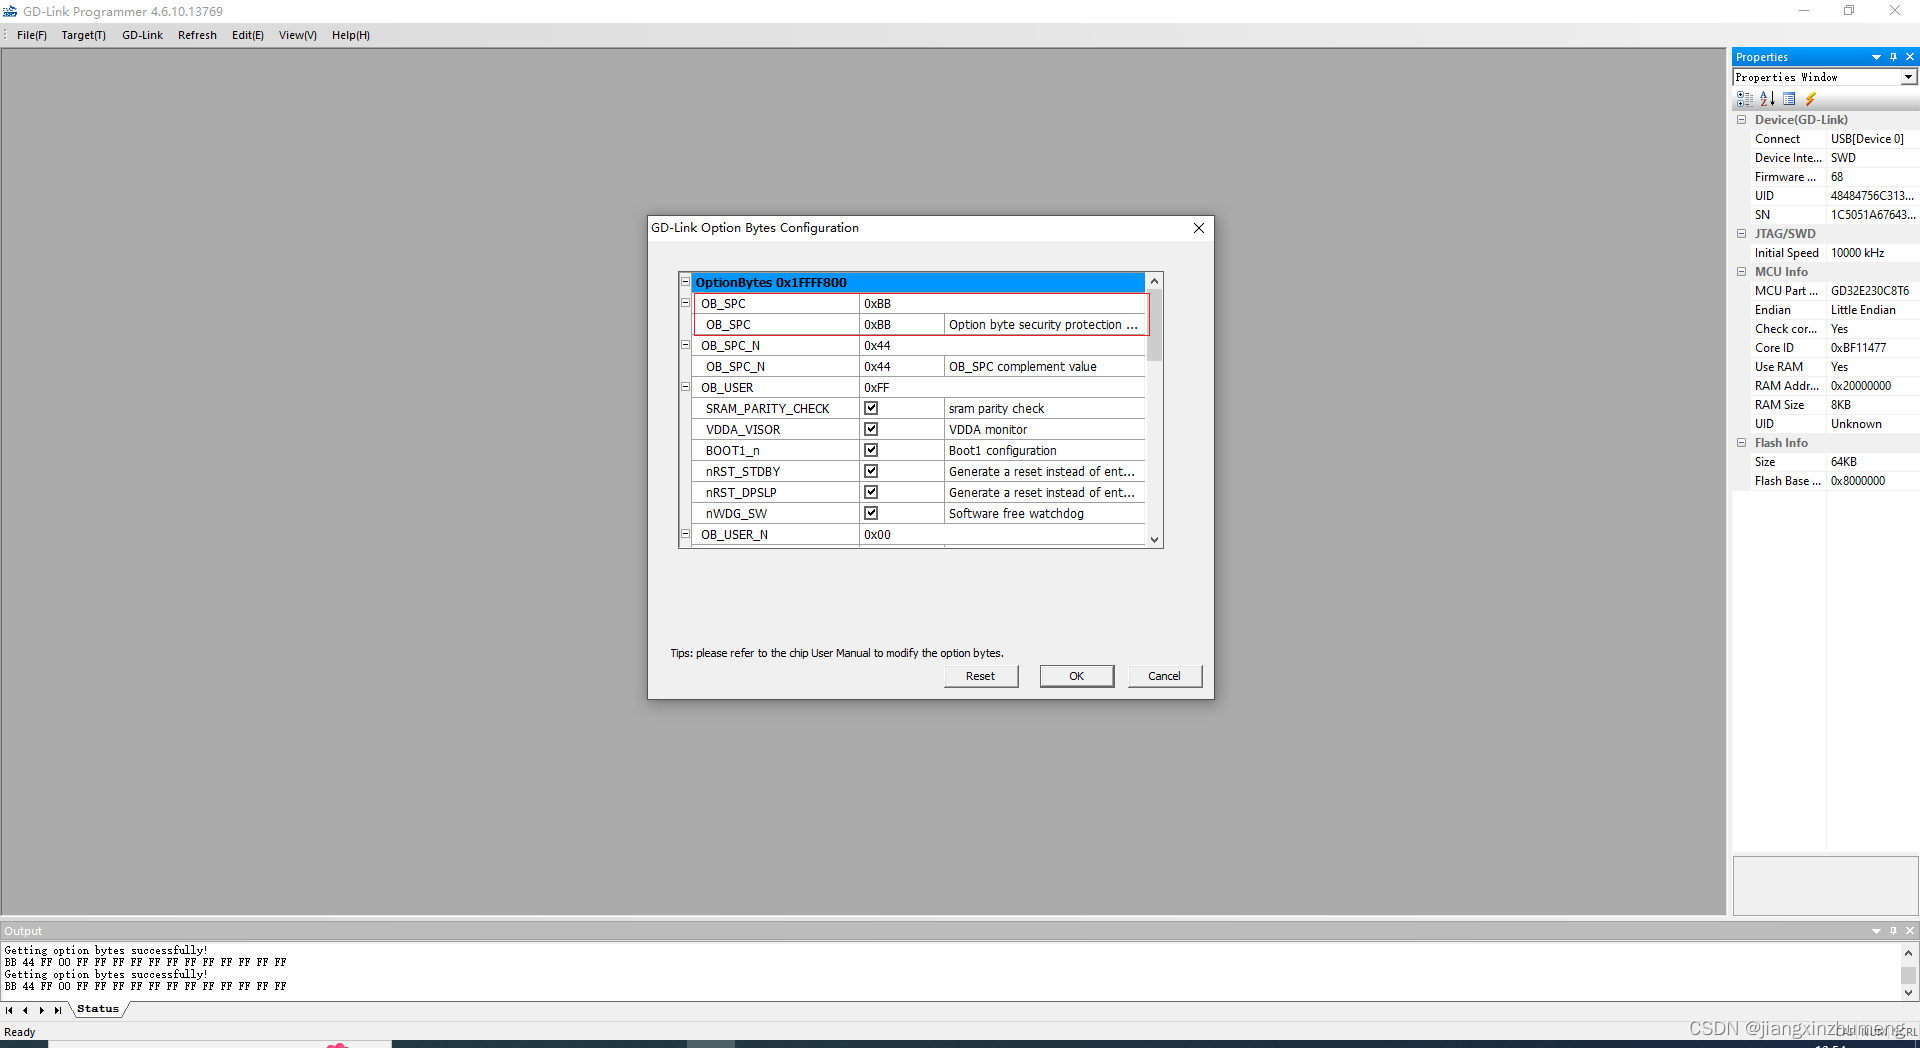Disable the nWDG_SW software watchdog checkbox

pyautogui.click(x=871, y=513)
